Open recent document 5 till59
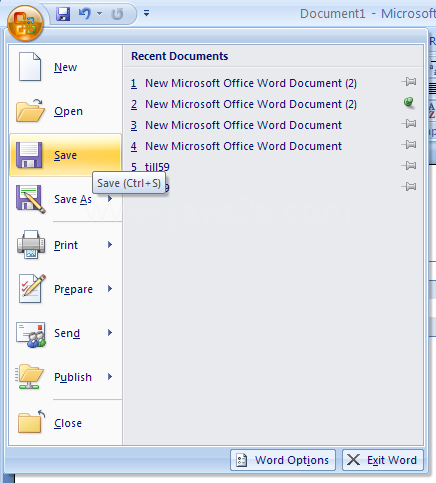This screenshot has width=436, height=483. [x=150, y=167]
